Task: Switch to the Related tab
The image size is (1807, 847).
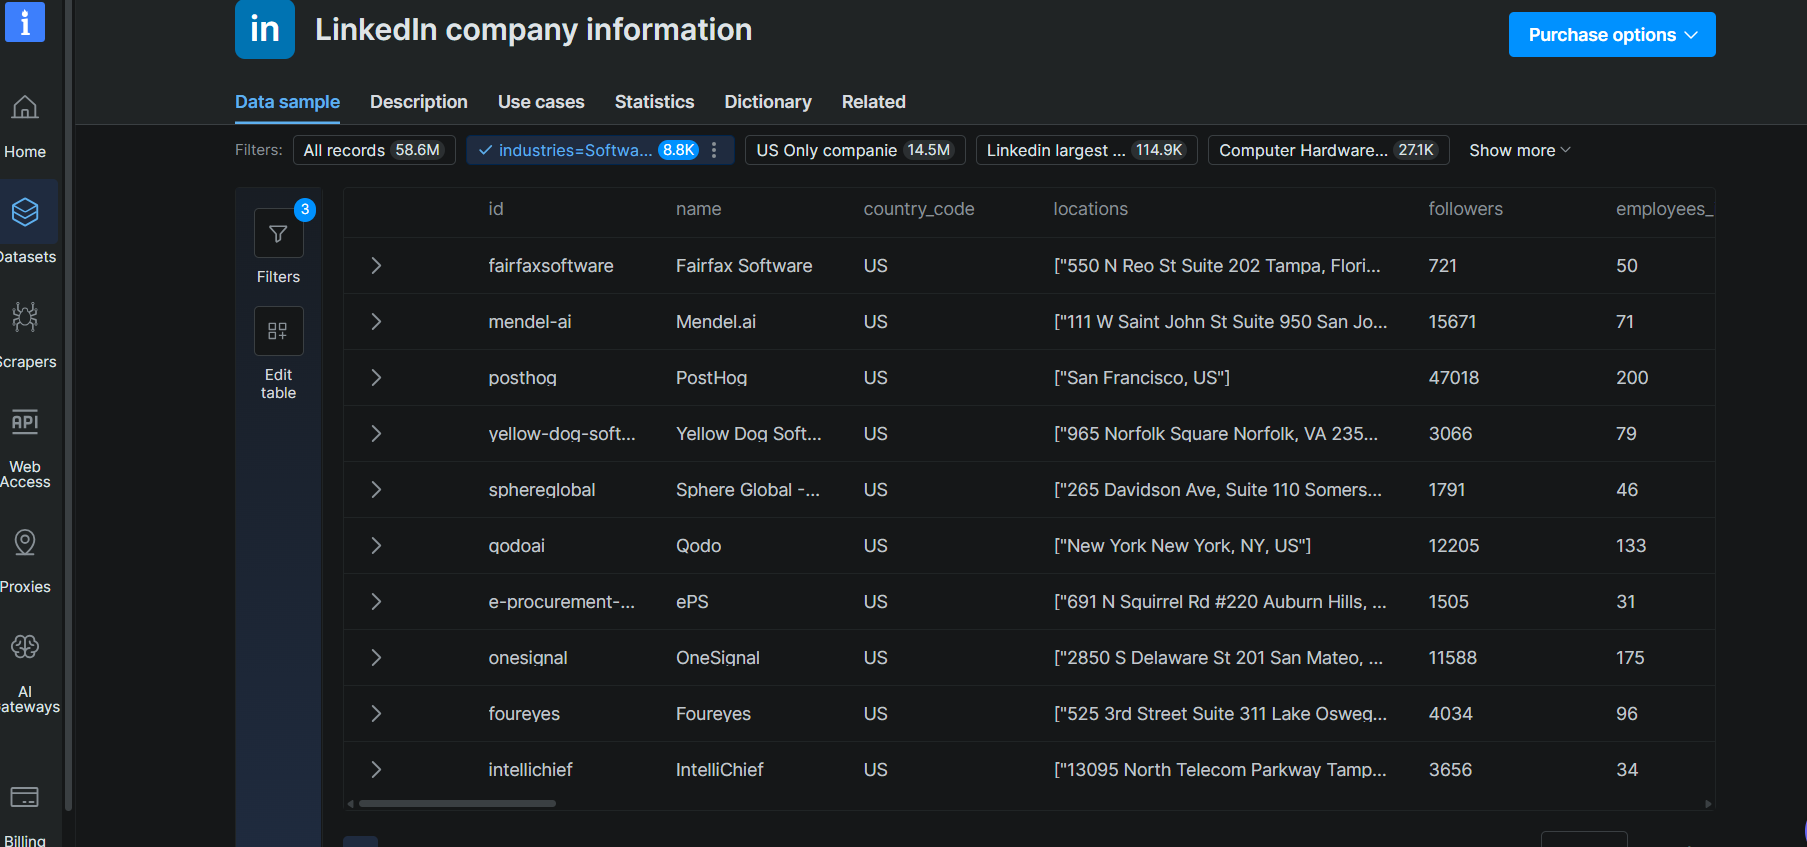Action: (873, 102)
